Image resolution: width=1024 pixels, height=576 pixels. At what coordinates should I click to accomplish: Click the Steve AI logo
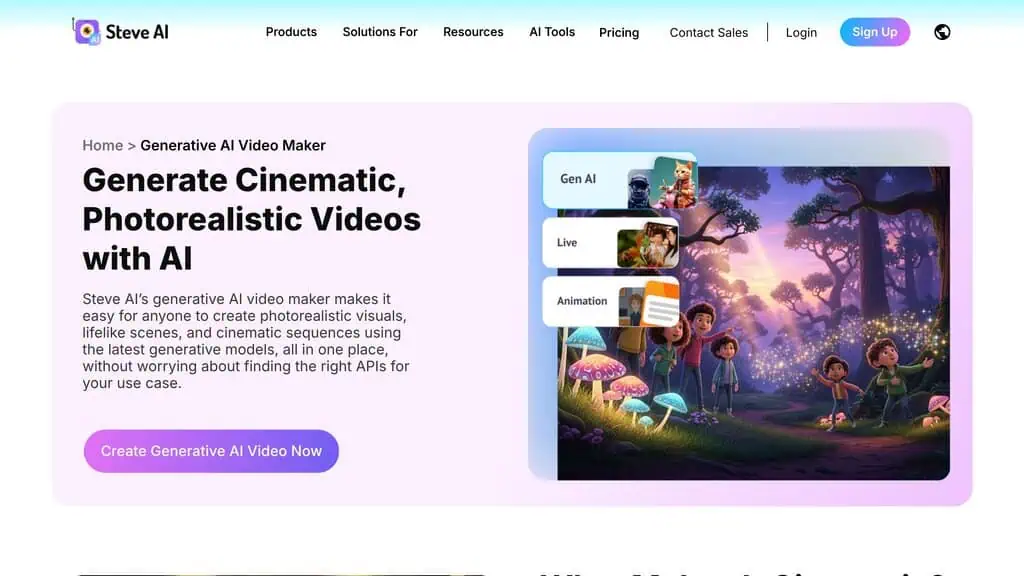(121, 31)
